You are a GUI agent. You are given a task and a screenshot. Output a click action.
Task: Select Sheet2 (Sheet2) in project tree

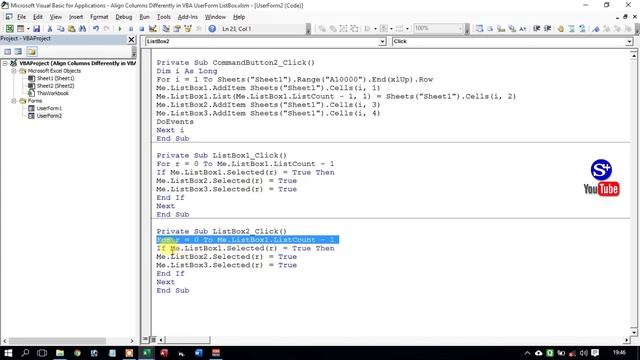coord(56,86)
